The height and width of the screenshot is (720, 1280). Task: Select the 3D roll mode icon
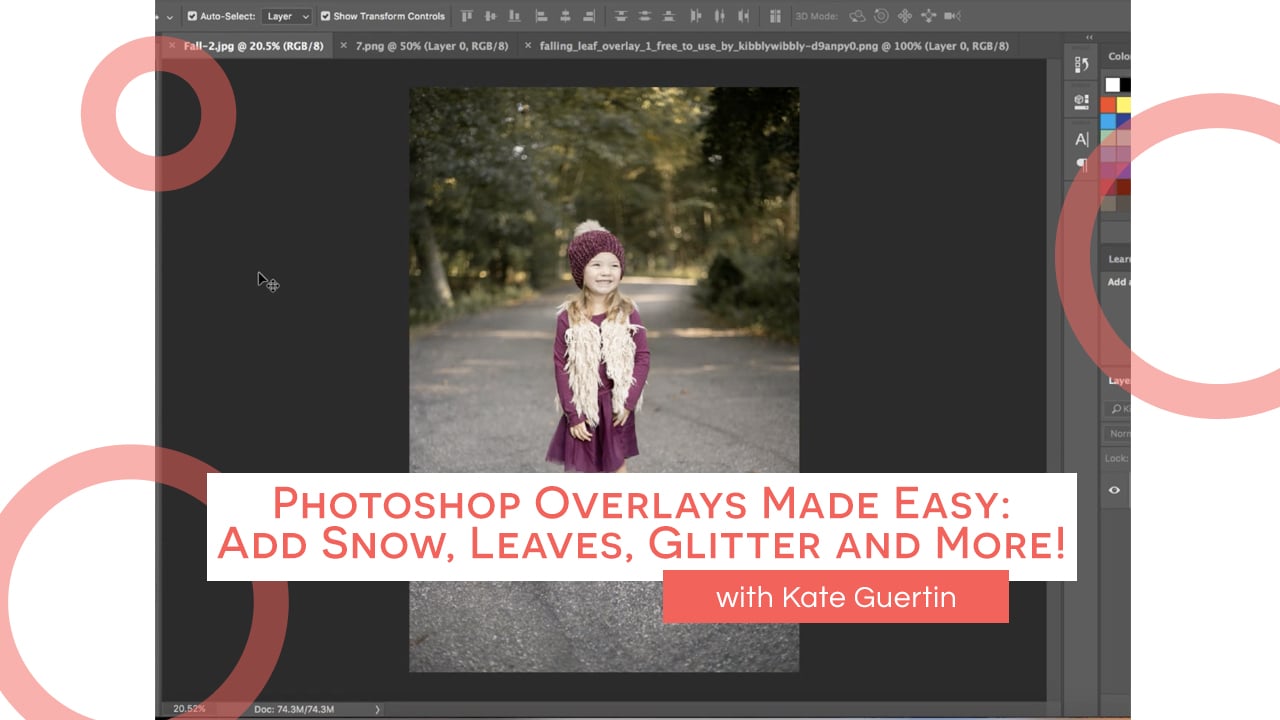click(x=881, y=16)
